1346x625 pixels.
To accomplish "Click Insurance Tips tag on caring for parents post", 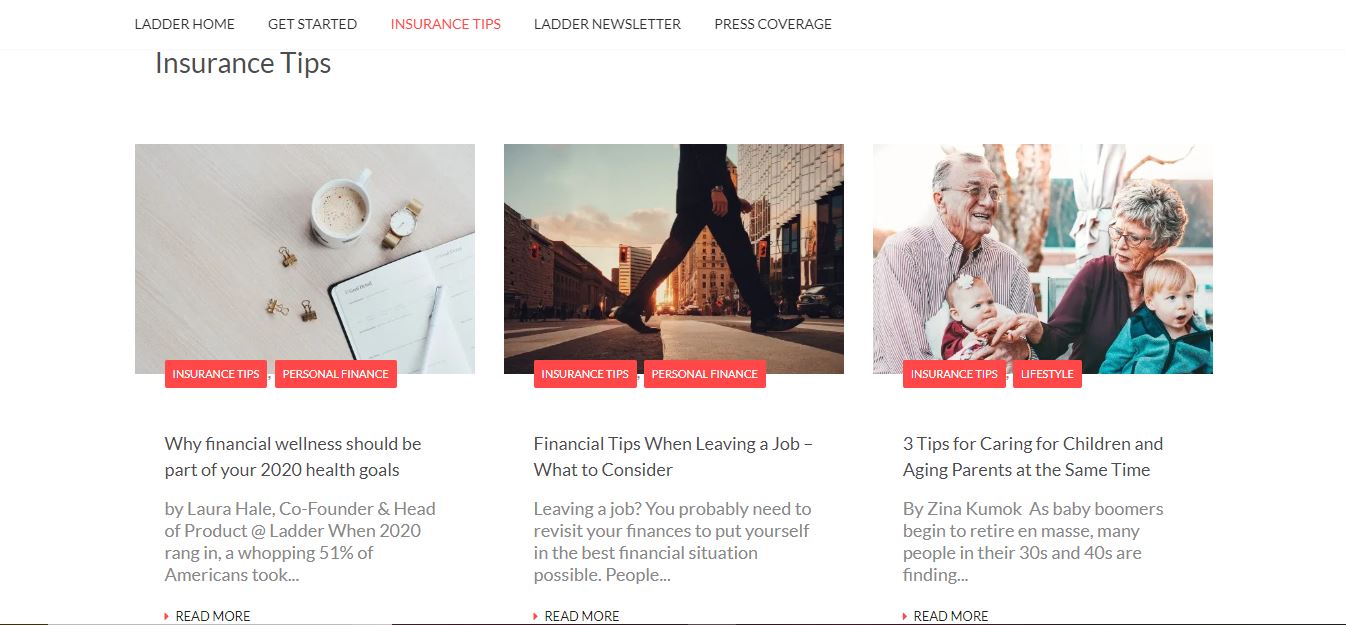I will [954, 374].
